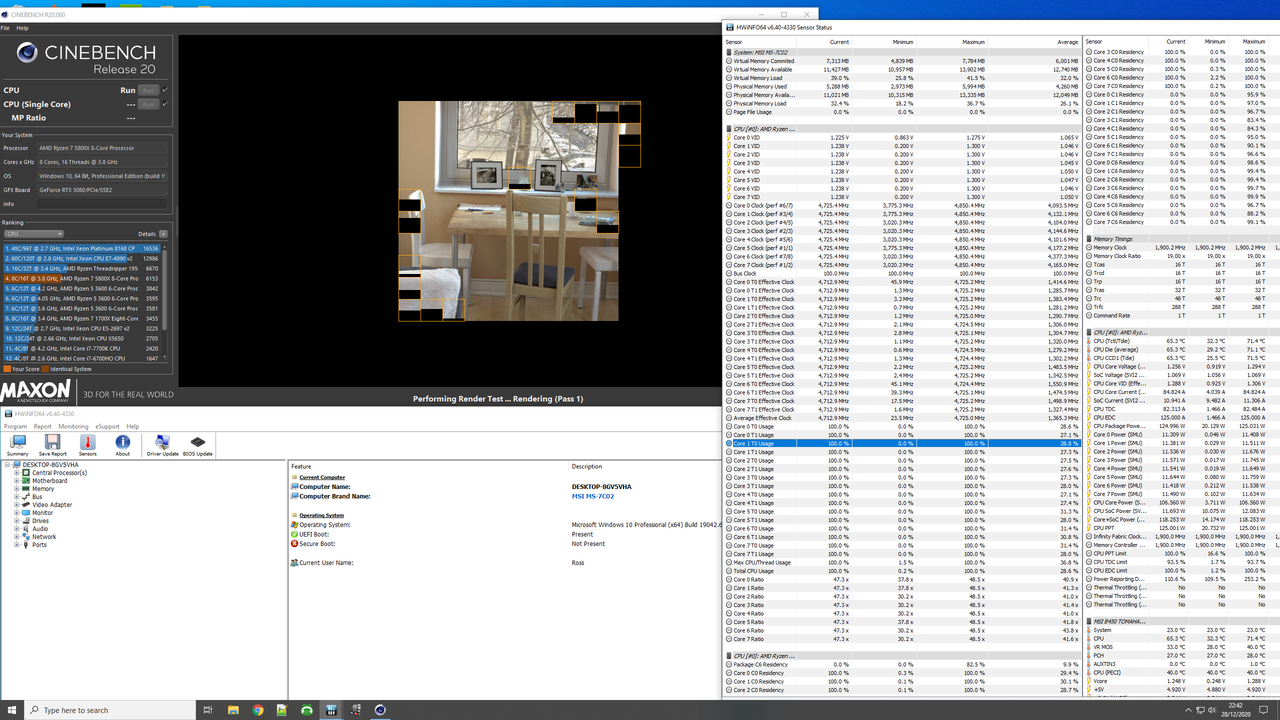Select the Intel Core i7-7700K ranking row

click(84, 348)
